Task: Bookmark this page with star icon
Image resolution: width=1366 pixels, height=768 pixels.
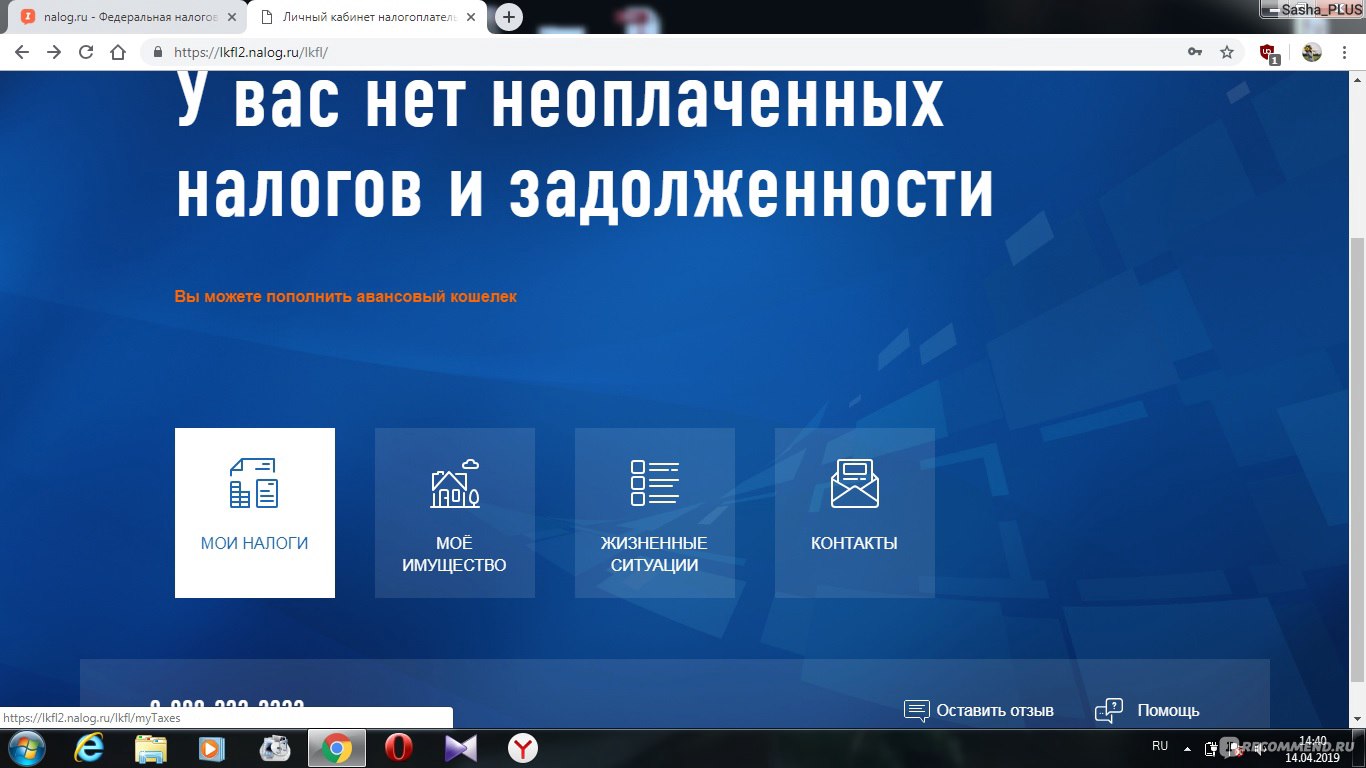Action: (x=1227, y=52)
